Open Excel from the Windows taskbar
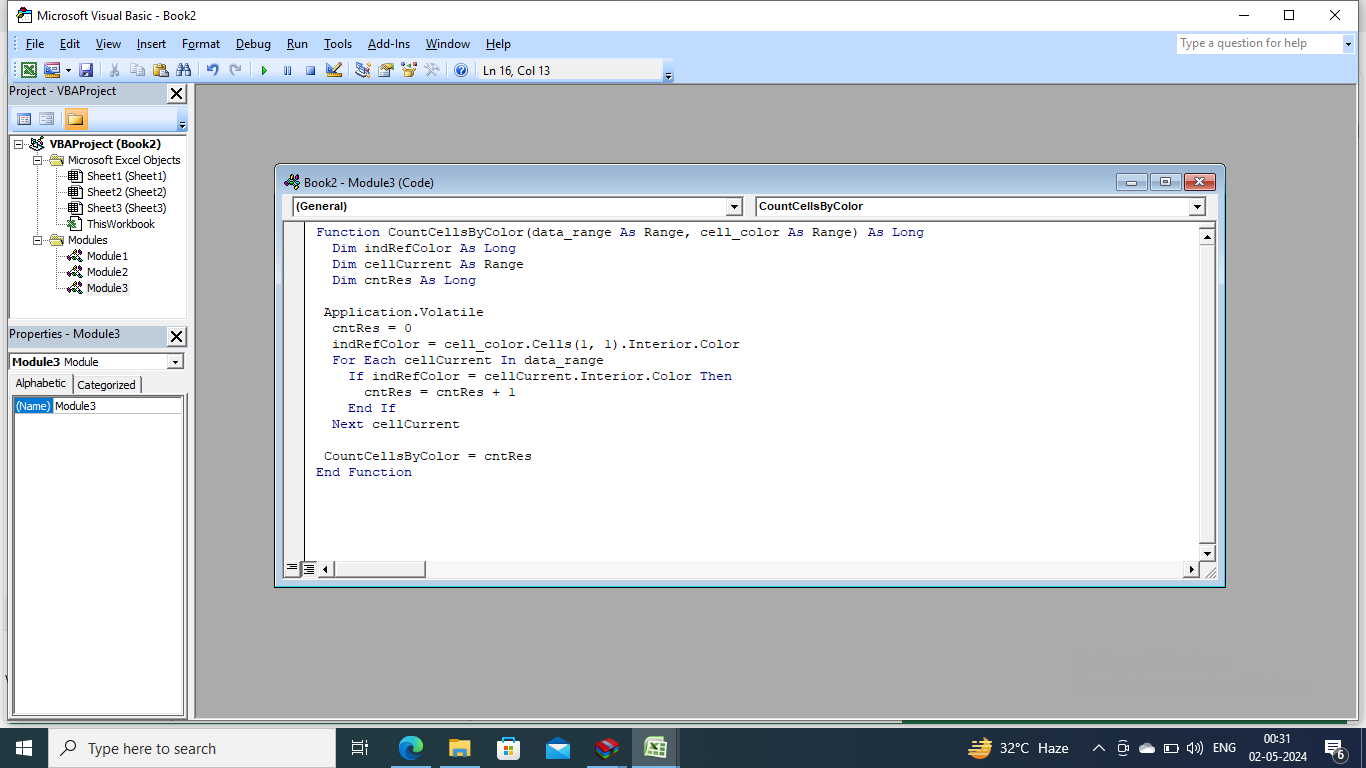The width and height of the screenshot is (1366, 768). click(x=655, y=748)
